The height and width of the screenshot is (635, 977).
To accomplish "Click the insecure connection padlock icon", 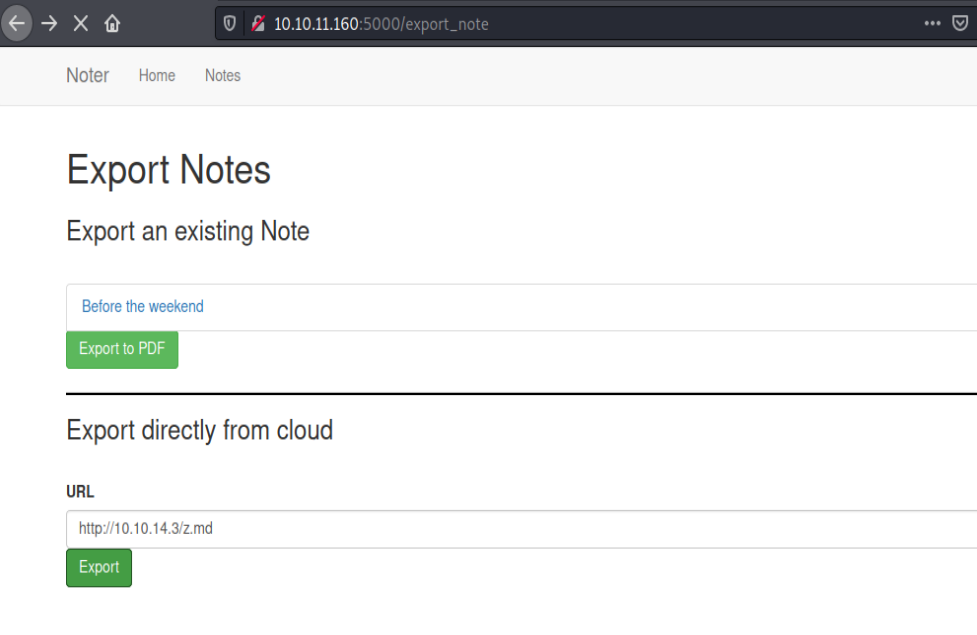I will pos(258,23).
